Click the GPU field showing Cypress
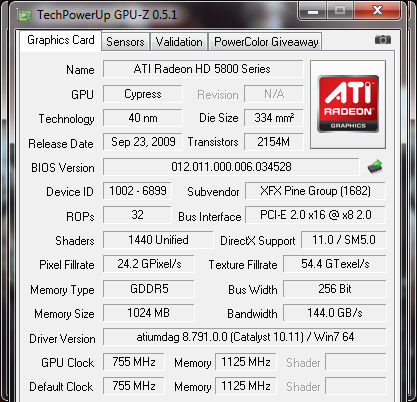Image resolution: width=417 pixels, height=402 pixels. (x=143, y=94)
